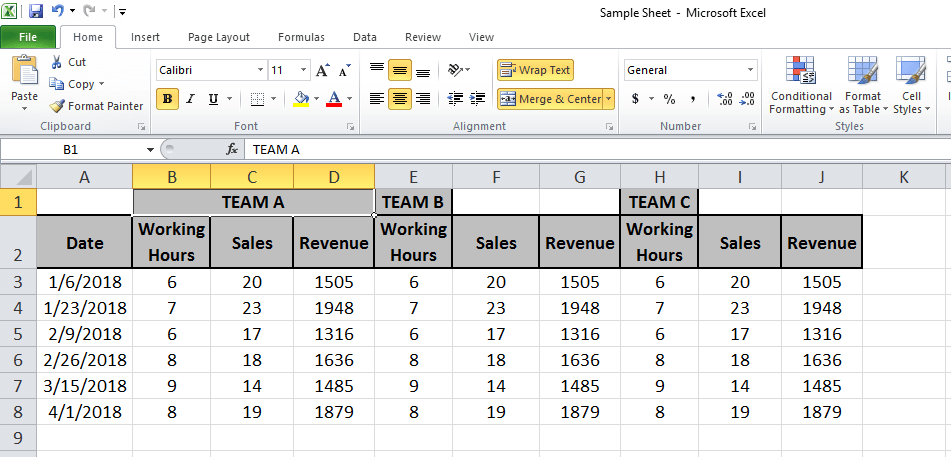Click the Paste button
This screenshot has height=457, width=951.
pos(24,83)
